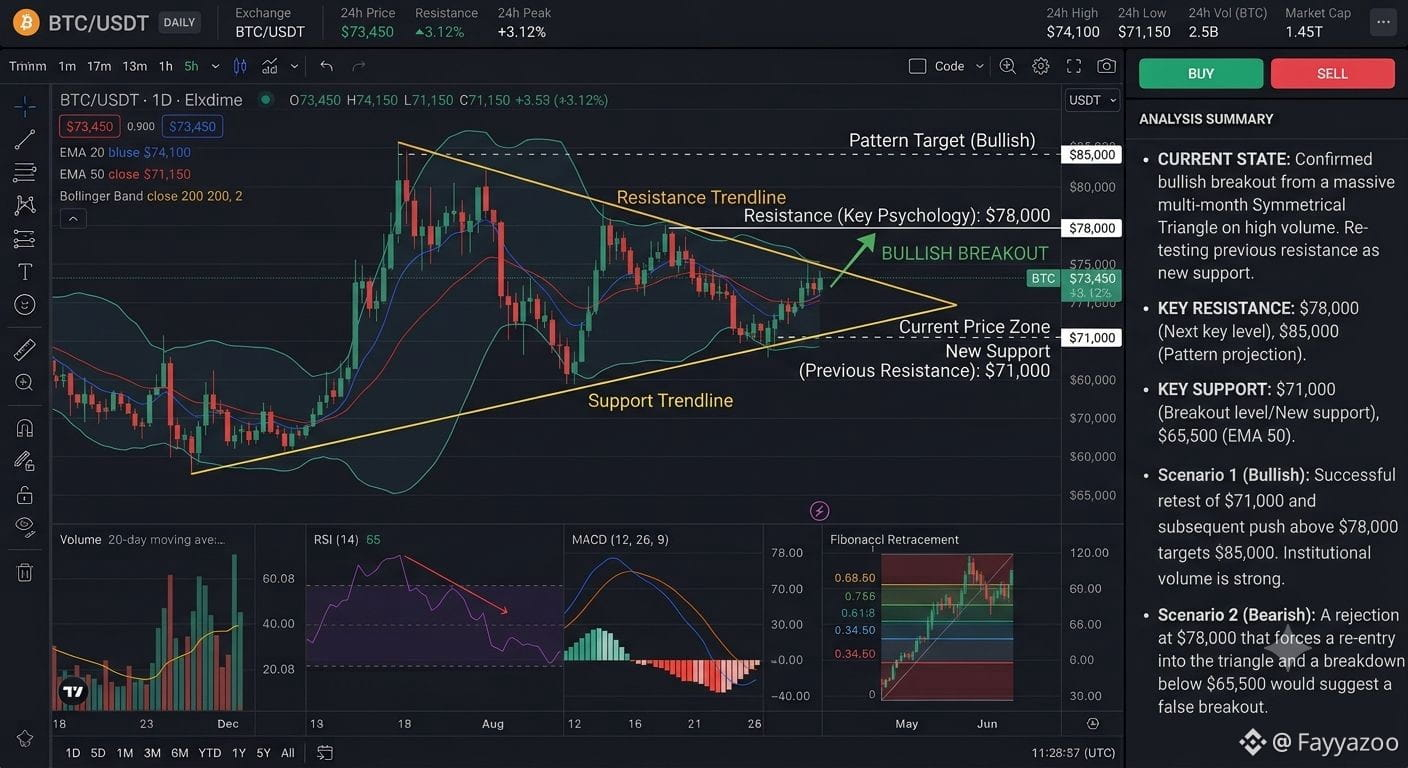This screenshot has height=768, width=1408.
Task: Select the EMA 50 indicator legend
Action: (x=125, y=174)
